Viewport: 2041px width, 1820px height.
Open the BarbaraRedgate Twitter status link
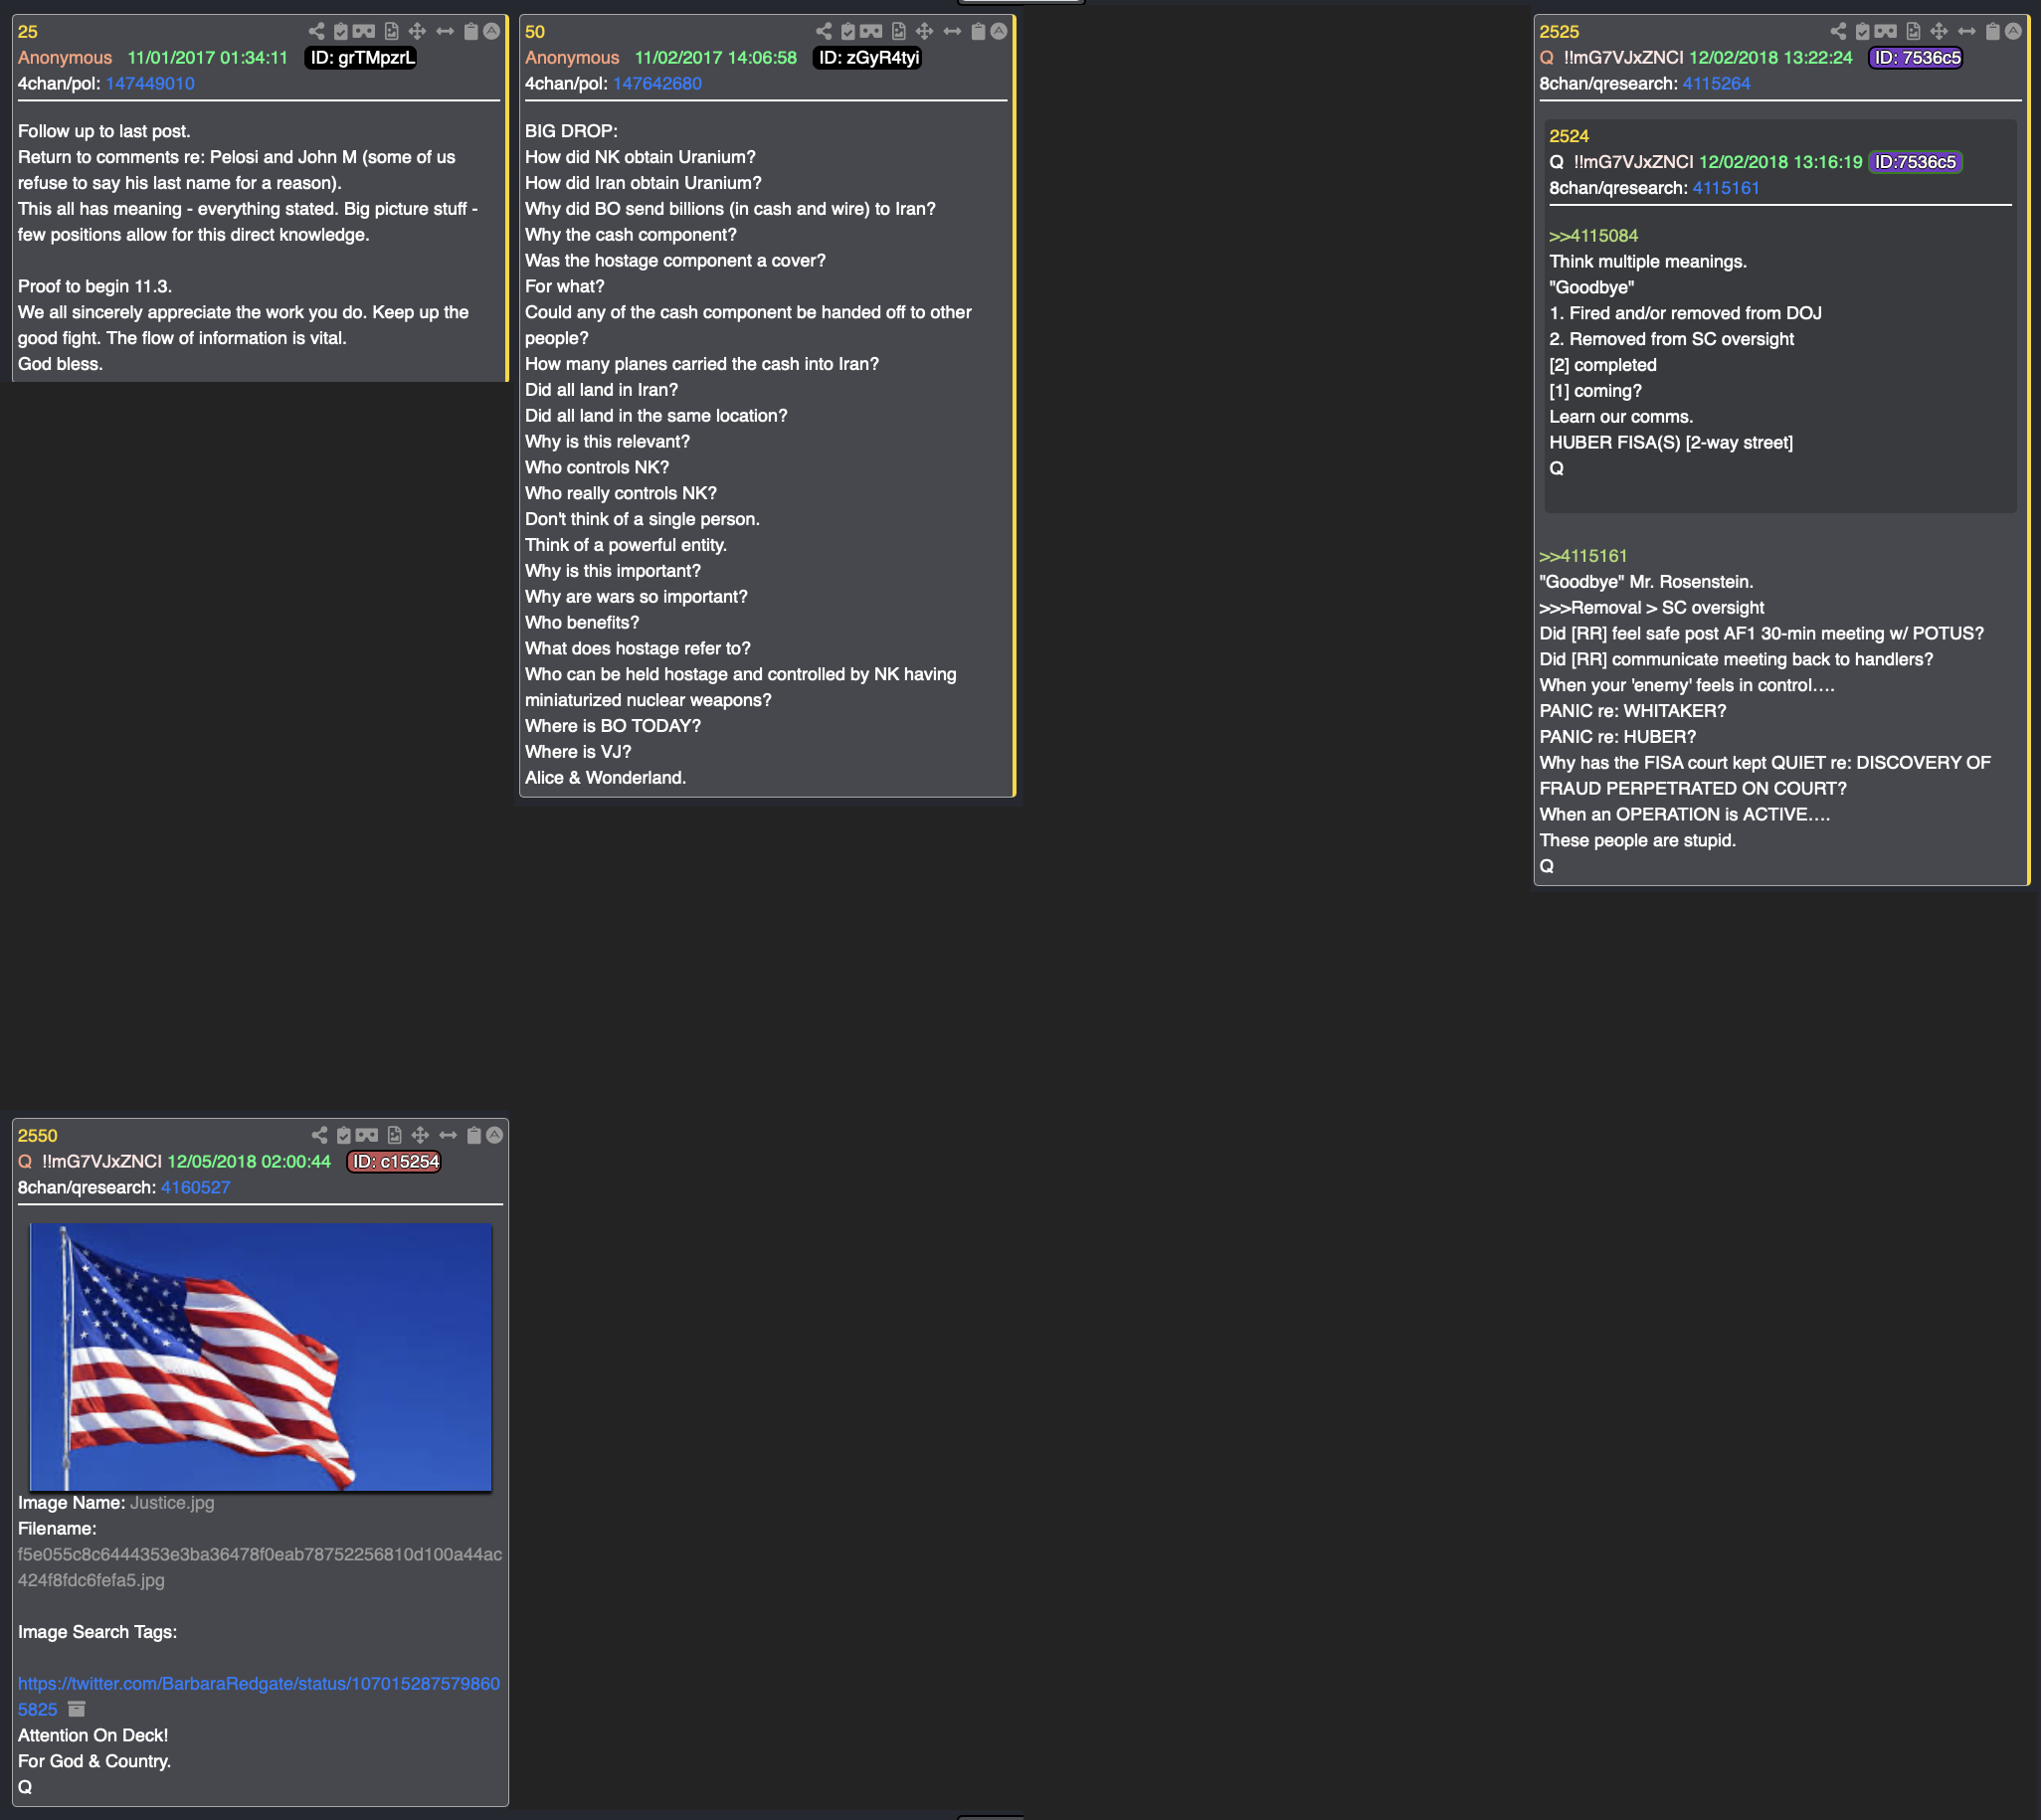[x=258, y=1697]
